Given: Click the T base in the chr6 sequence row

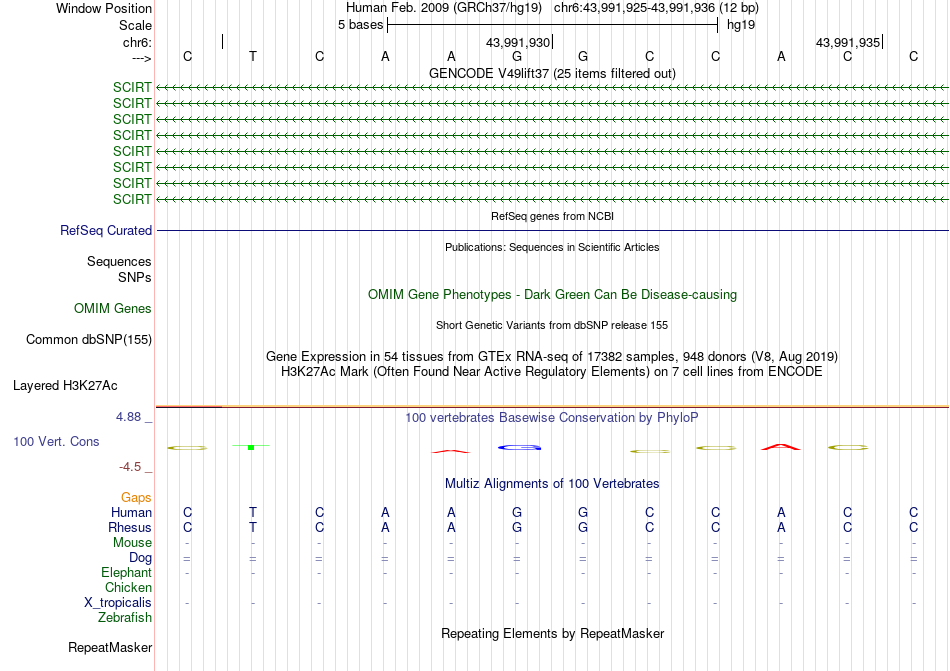Looking at the screenshot, I should (253, 56).
